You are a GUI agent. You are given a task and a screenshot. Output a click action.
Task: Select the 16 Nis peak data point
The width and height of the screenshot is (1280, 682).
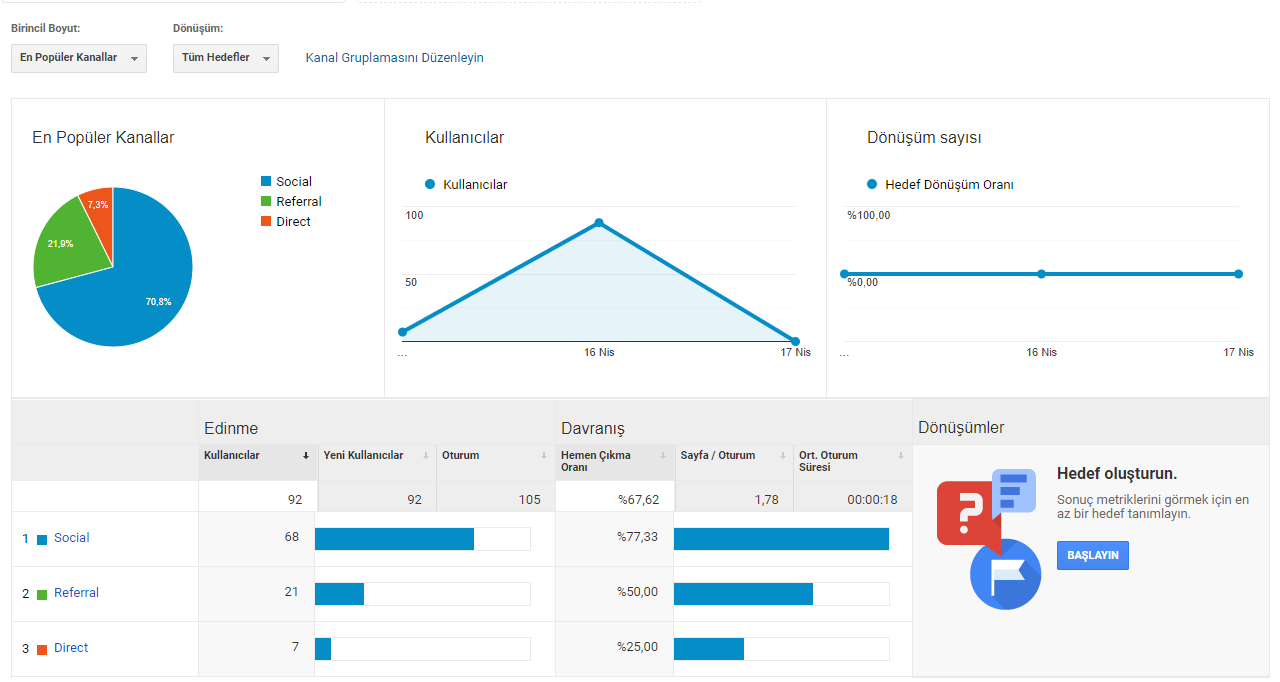click(x=599, y=222)
